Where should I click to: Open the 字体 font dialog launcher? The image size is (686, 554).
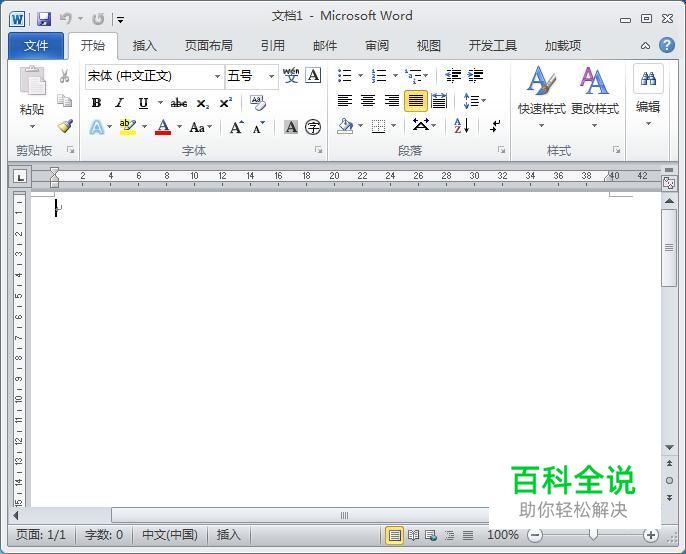(318, 150)
